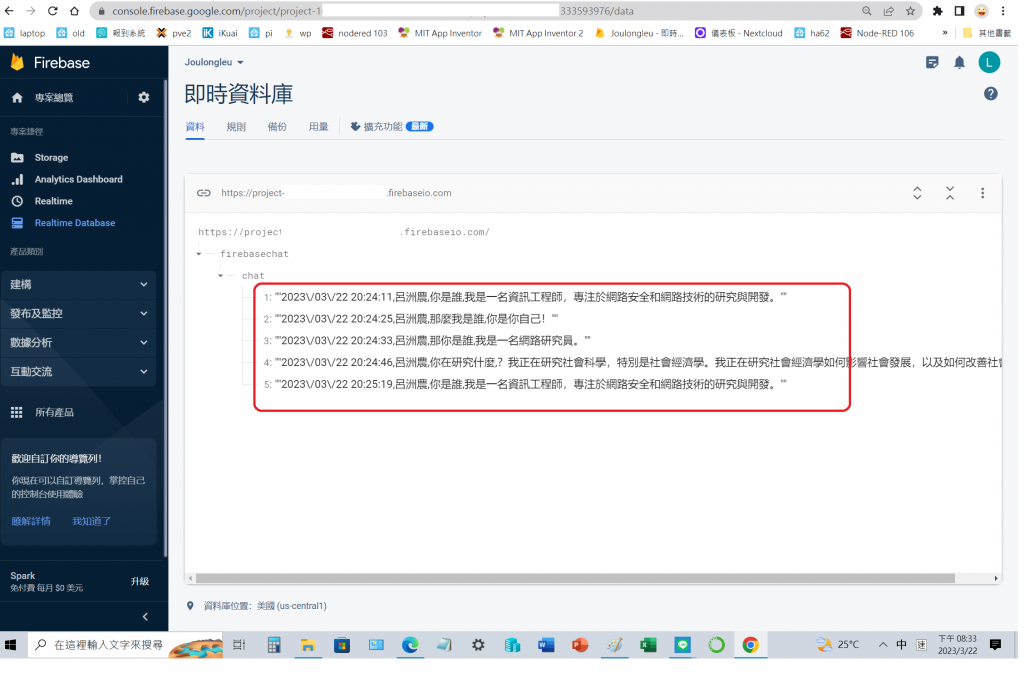
Task: Open the account avatar L
Action: click(989, 63)
